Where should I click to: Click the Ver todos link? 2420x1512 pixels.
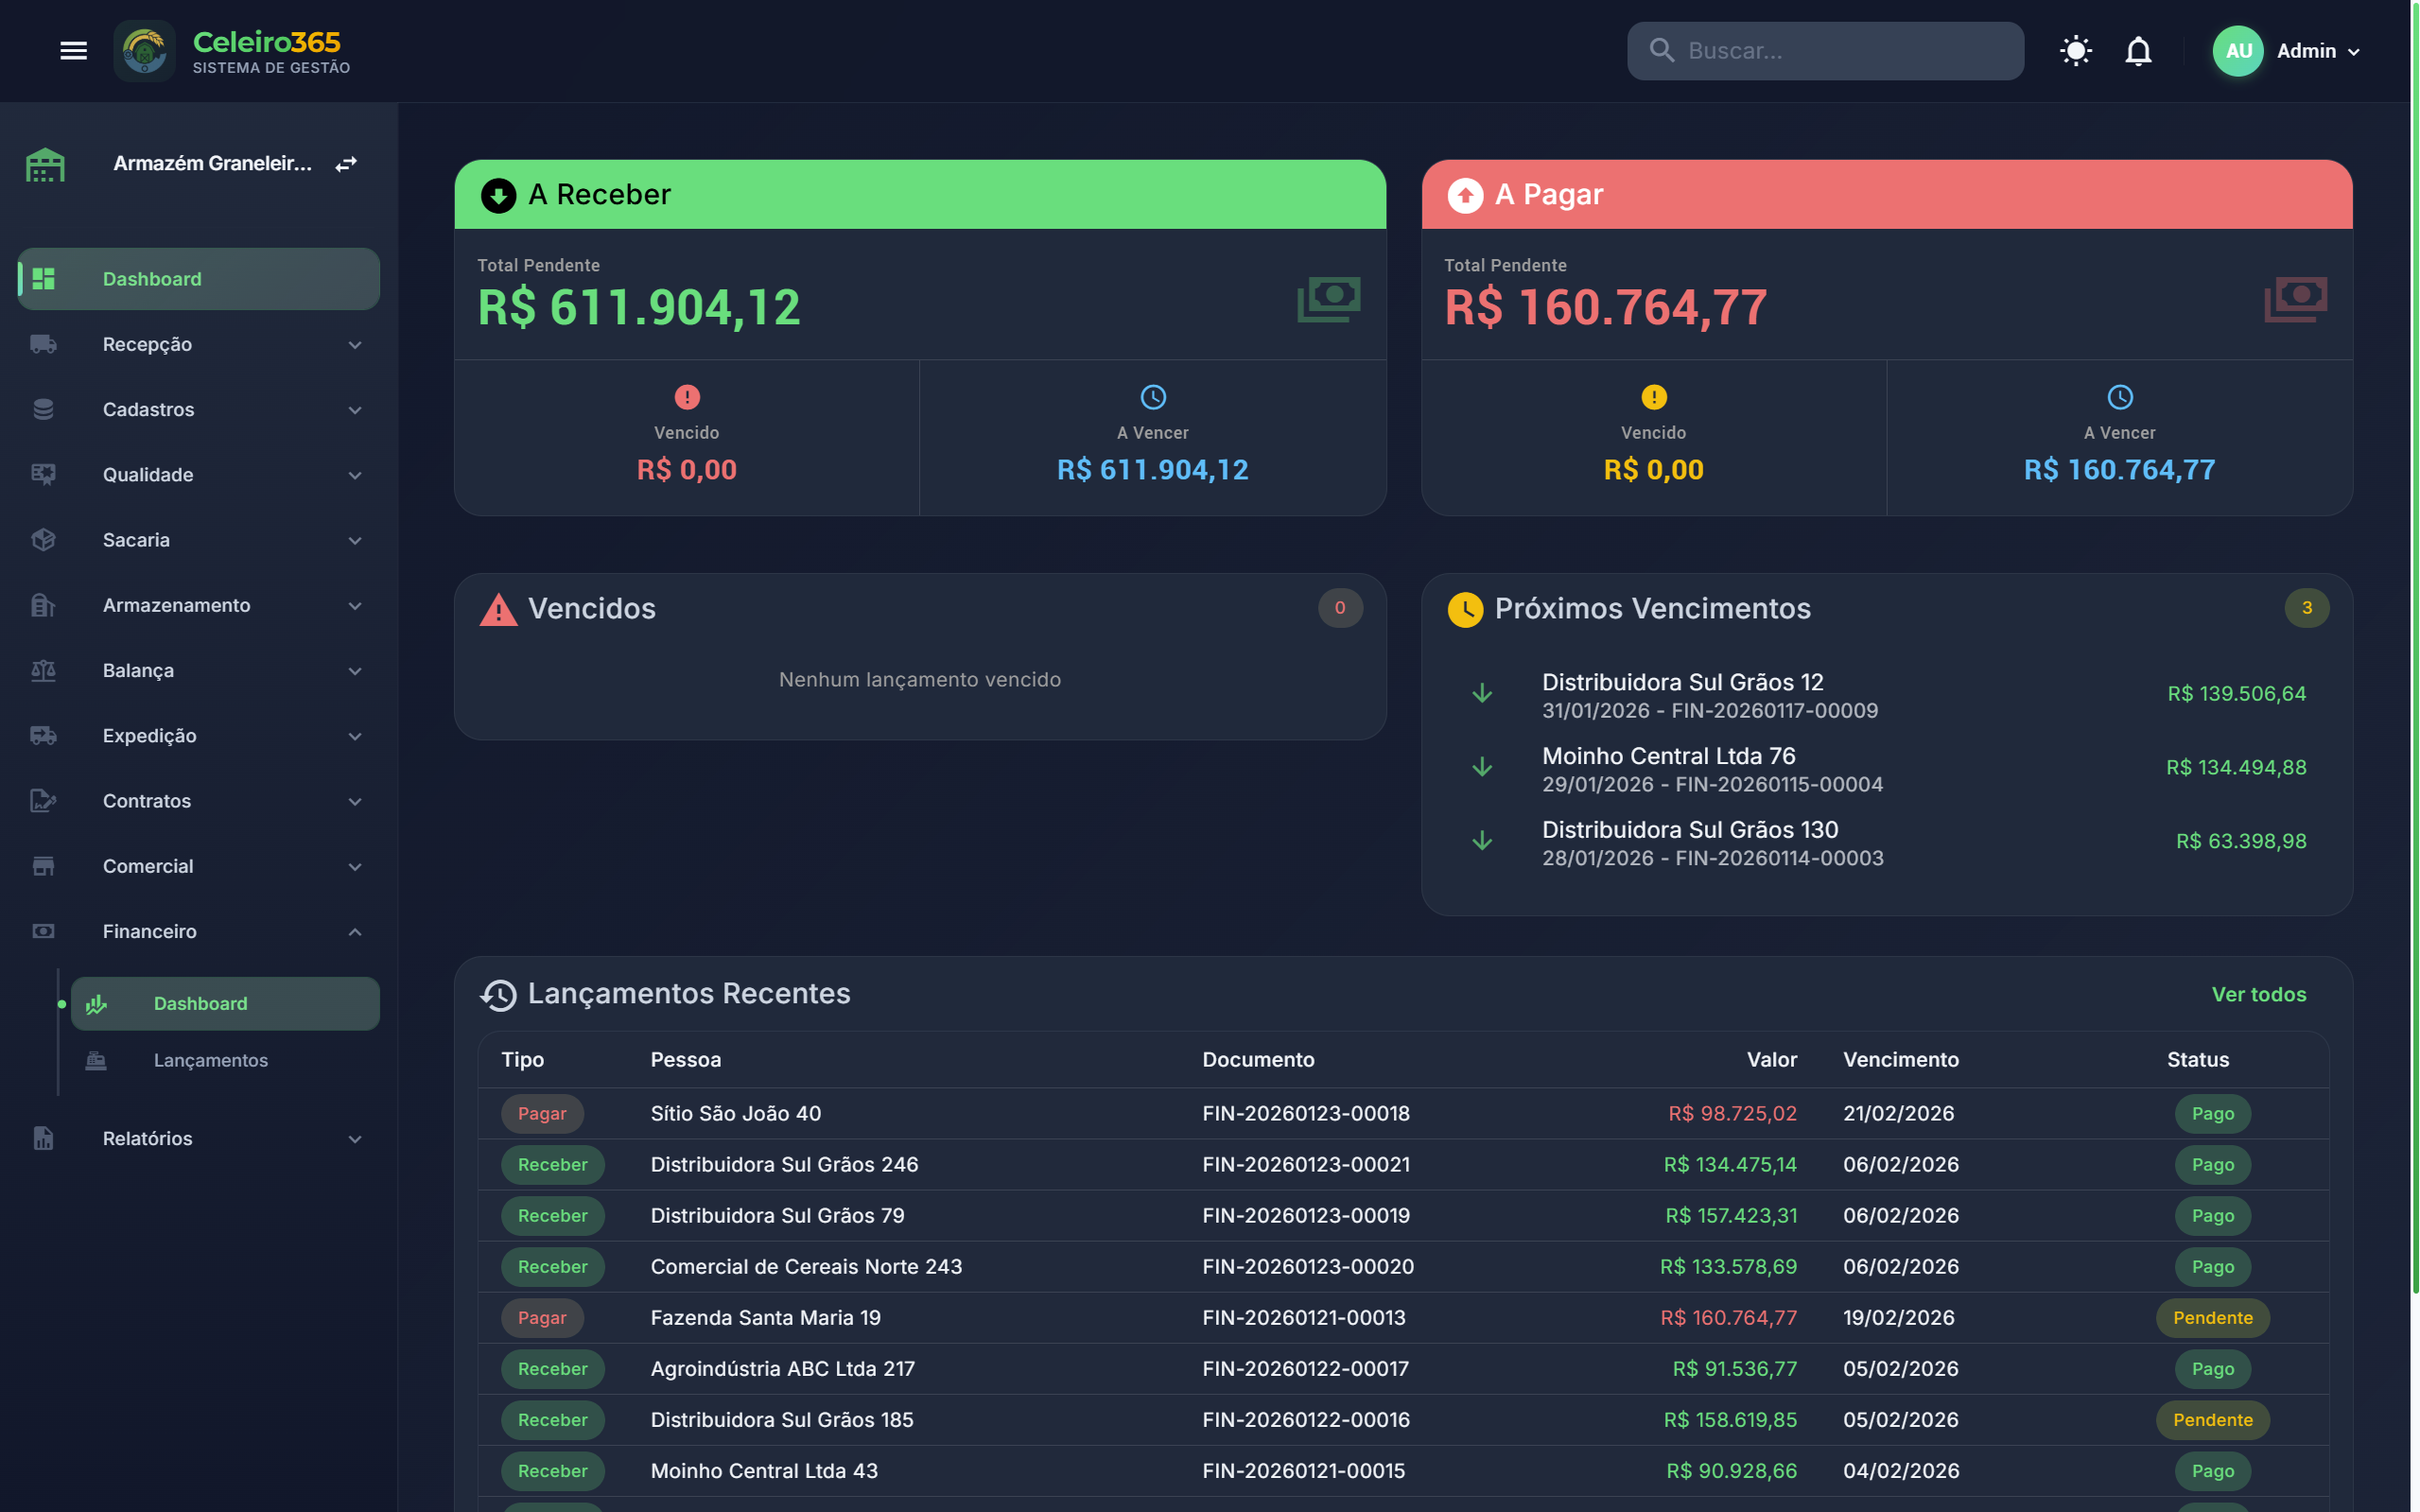tap(2258, 994)
